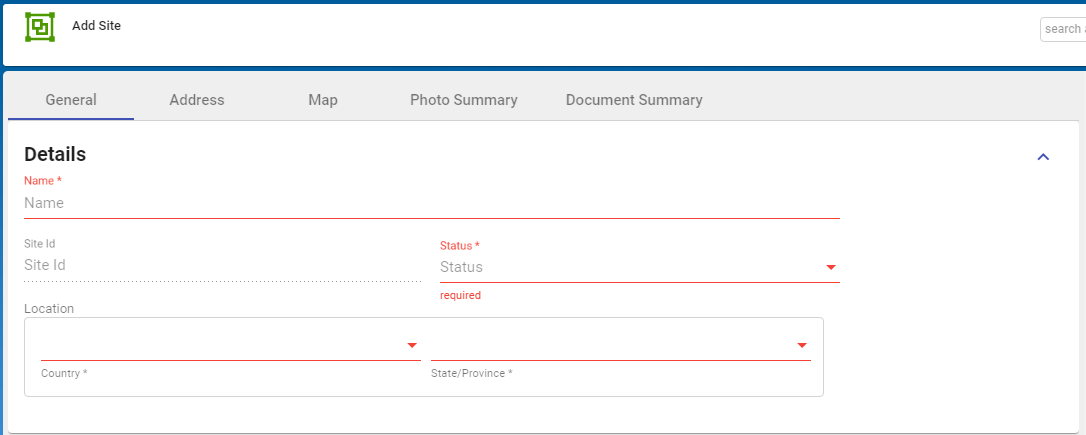
Task: Open the Status combo box
Action: pyautogui.click(x=630, y=268)
